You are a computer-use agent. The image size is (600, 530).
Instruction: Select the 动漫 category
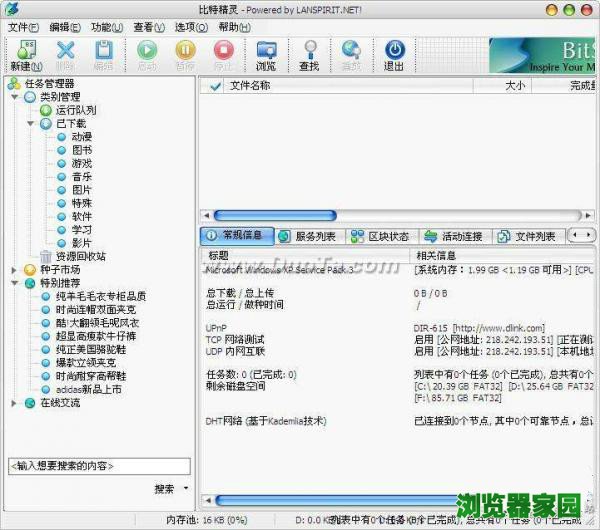tap(82, 137)
